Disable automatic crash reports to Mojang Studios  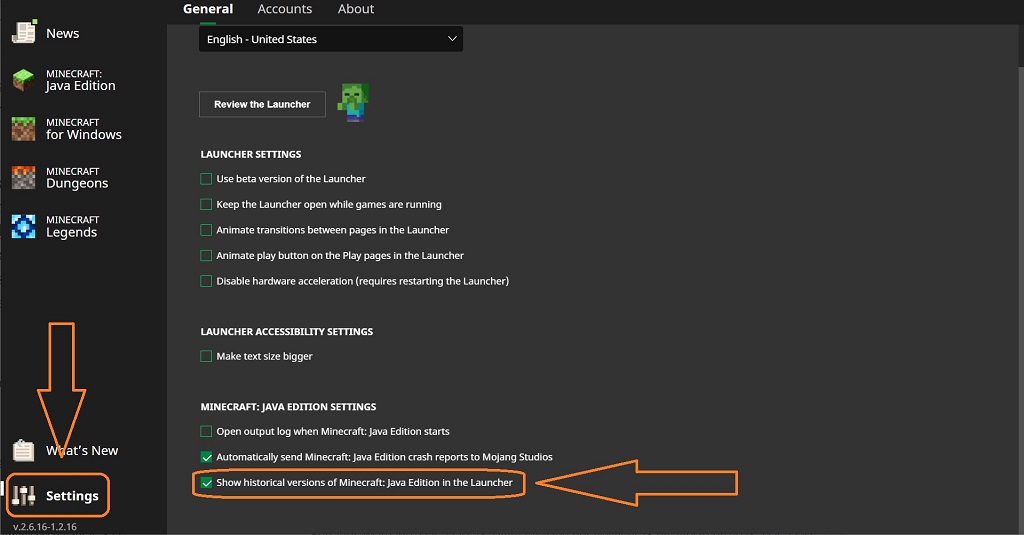click(x=206, y=457)
